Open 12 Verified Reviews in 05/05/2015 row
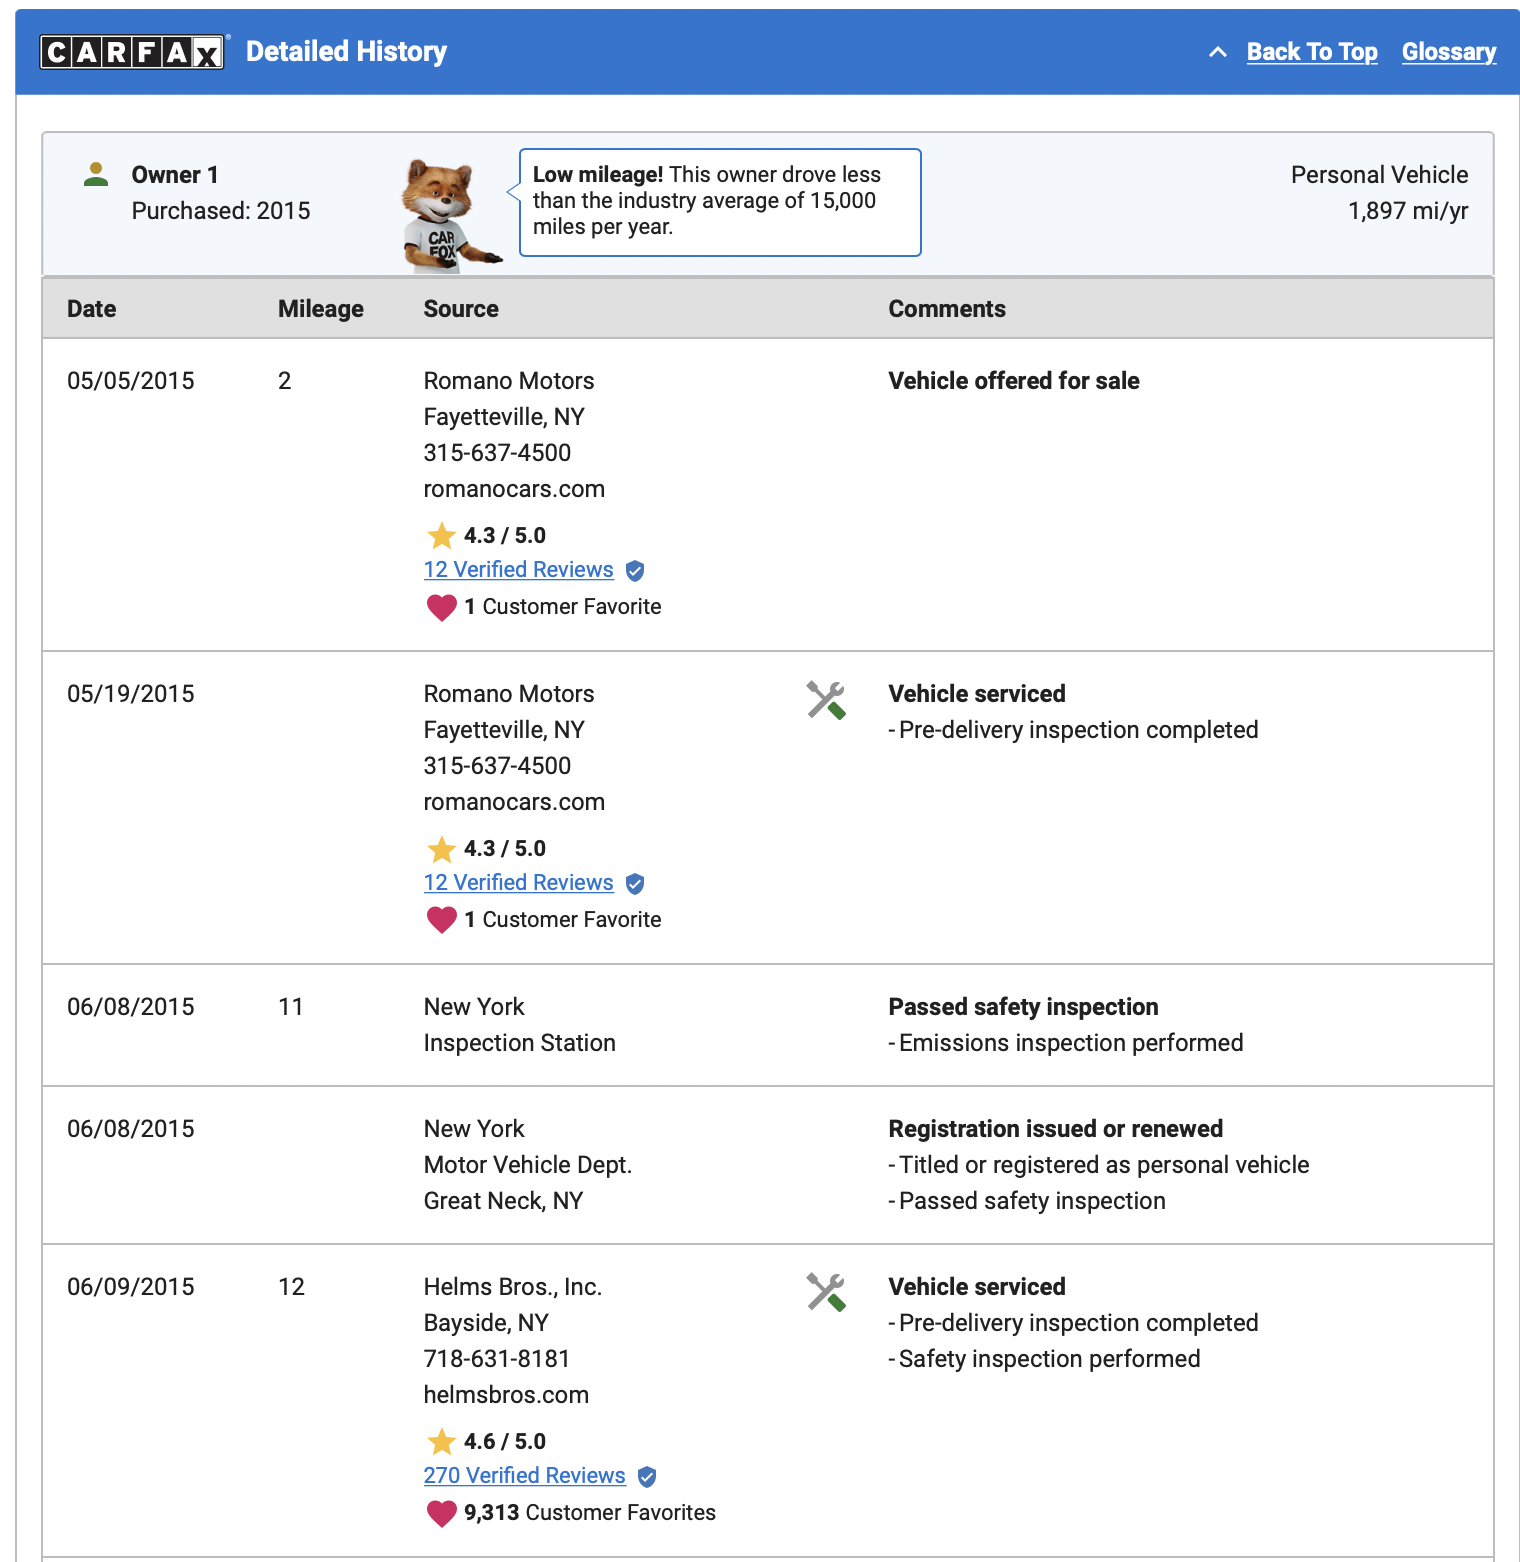 pos(518,570)
